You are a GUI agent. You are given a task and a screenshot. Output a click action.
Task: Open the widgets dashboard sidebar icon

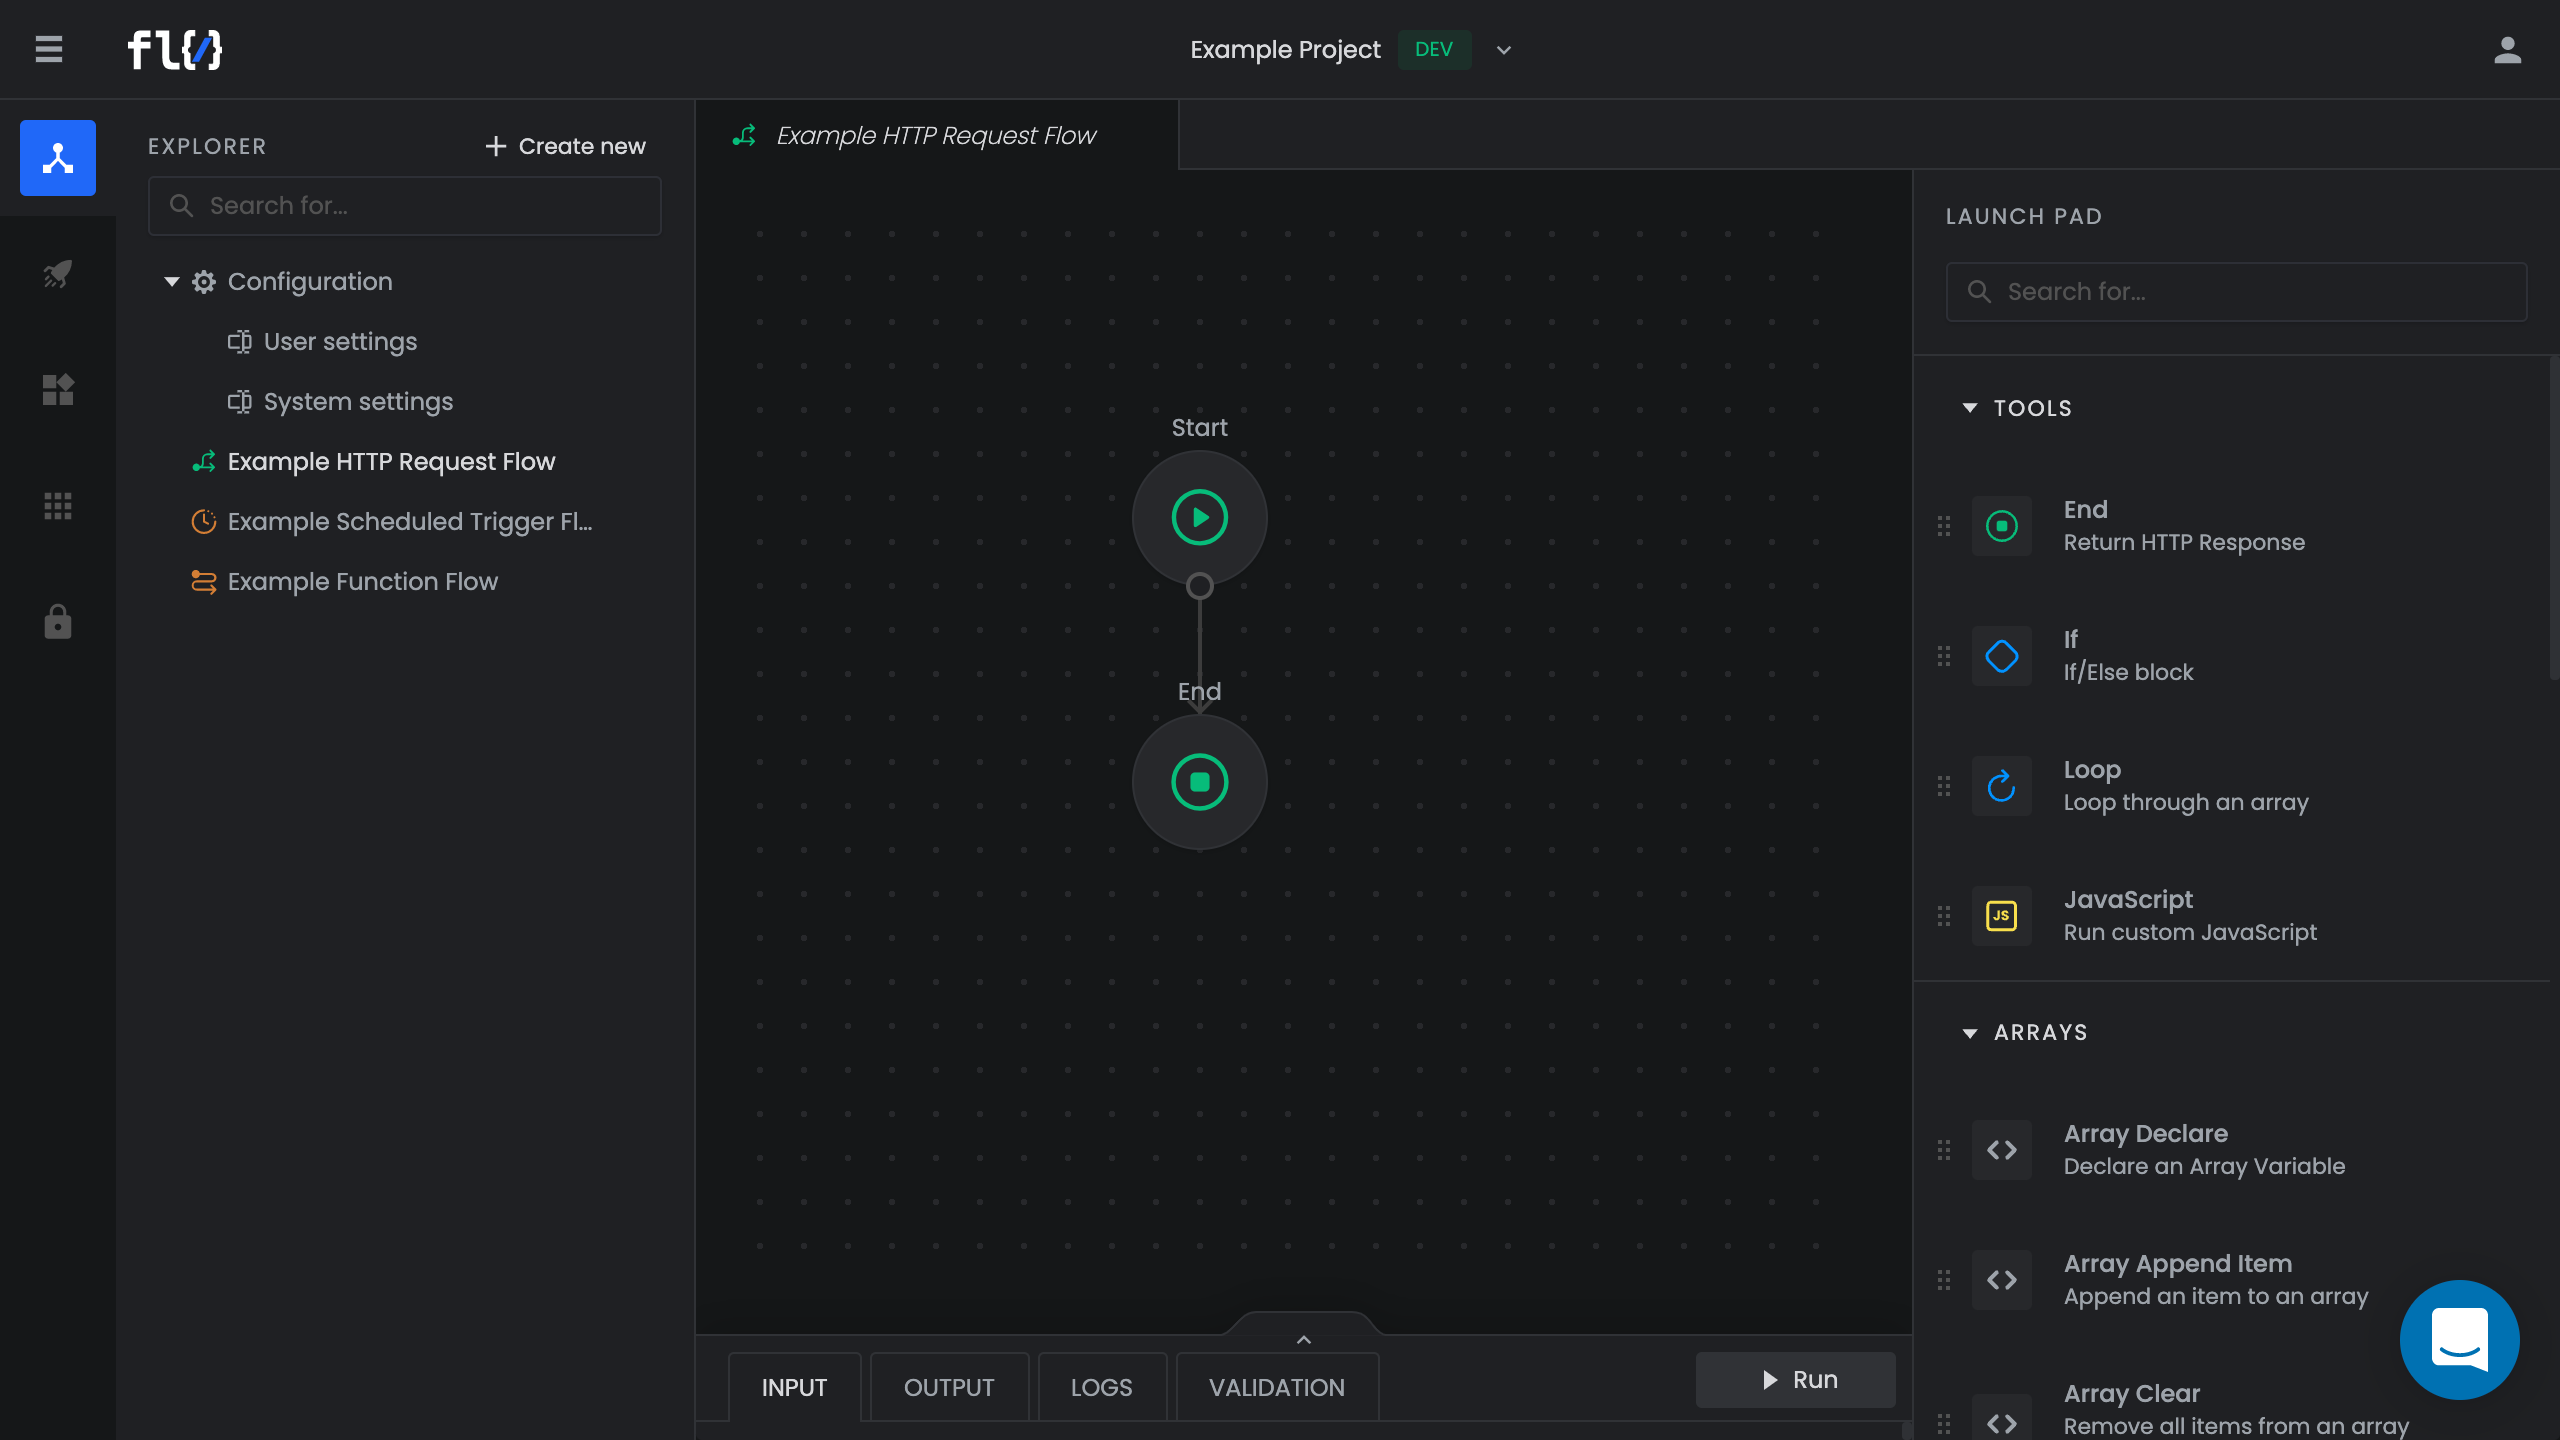(x=57, y=389)
